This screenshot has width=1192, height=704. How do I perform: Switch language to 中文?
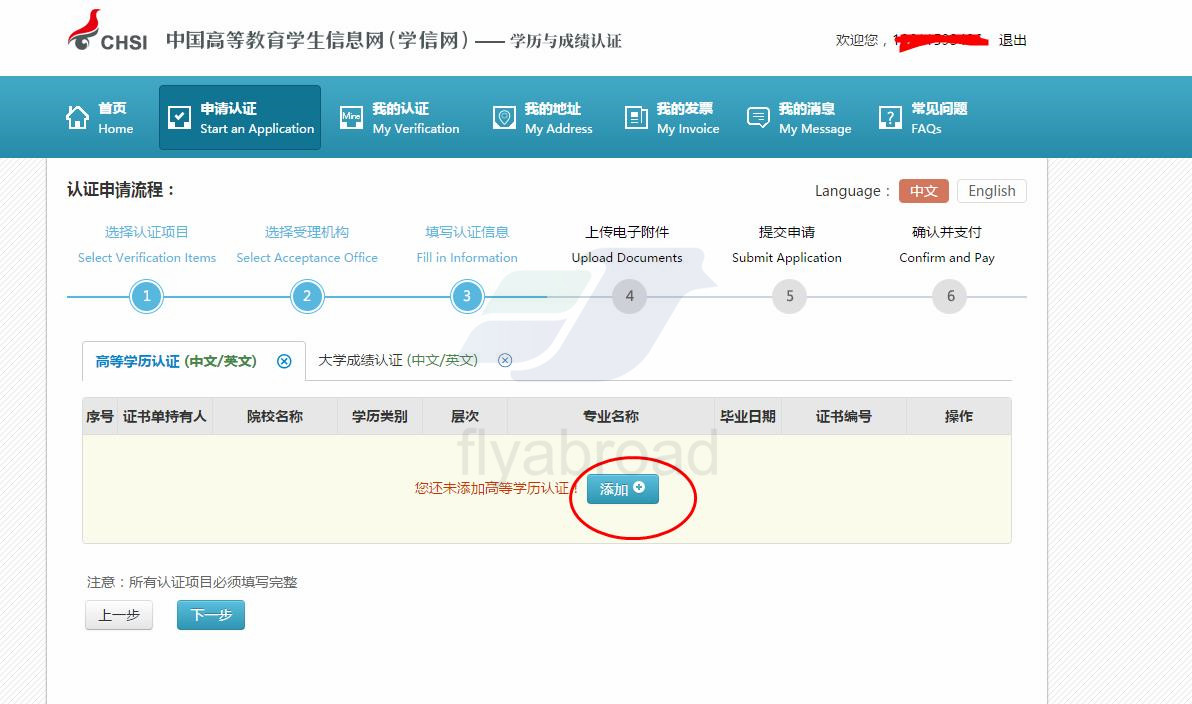(x=923, y=191)
